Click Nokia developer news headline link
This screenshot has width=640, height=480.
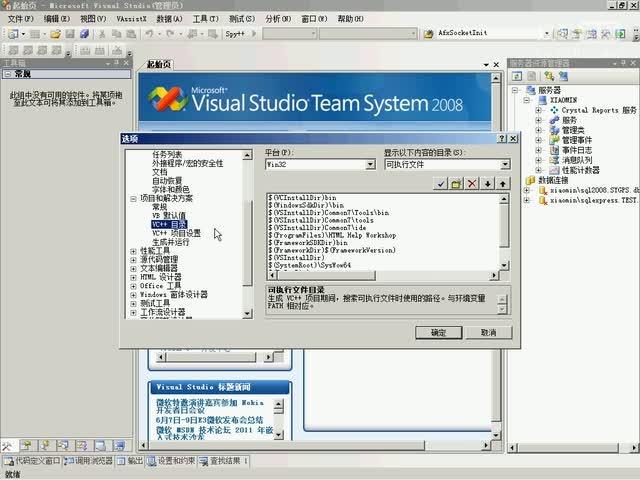210,407
